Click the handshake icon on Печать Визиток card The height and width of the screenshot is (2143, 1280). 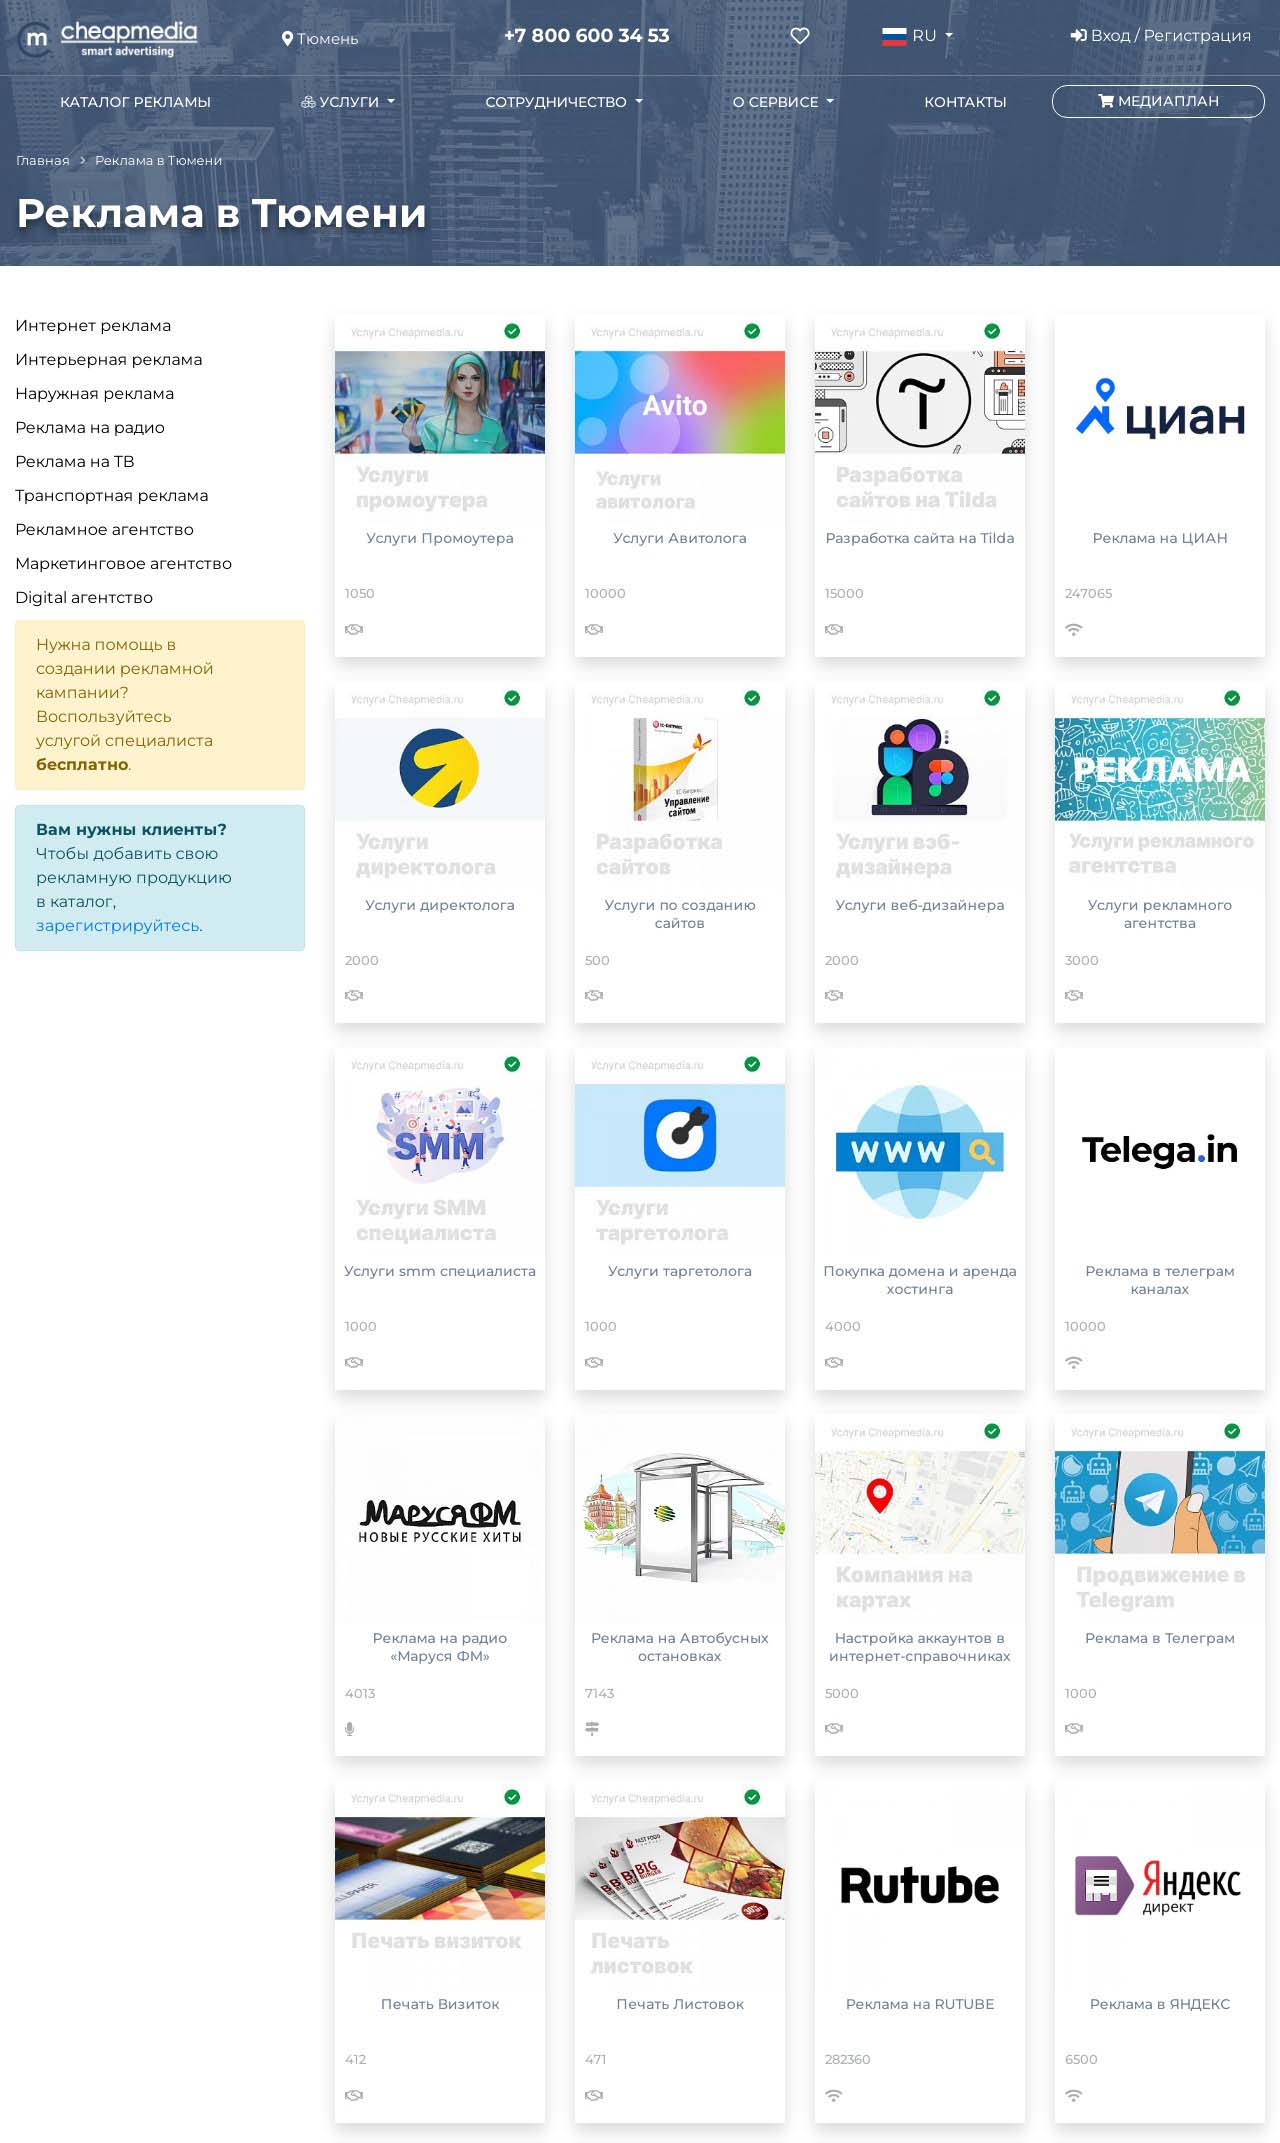(354, 2095)
